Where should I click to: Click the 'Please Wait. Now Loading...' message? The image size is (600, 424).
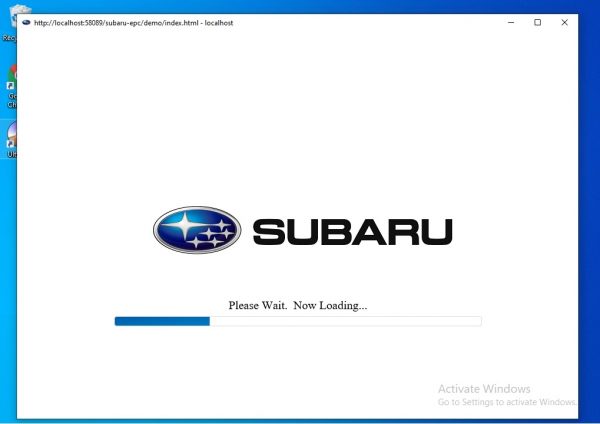[x=298, y=305]
